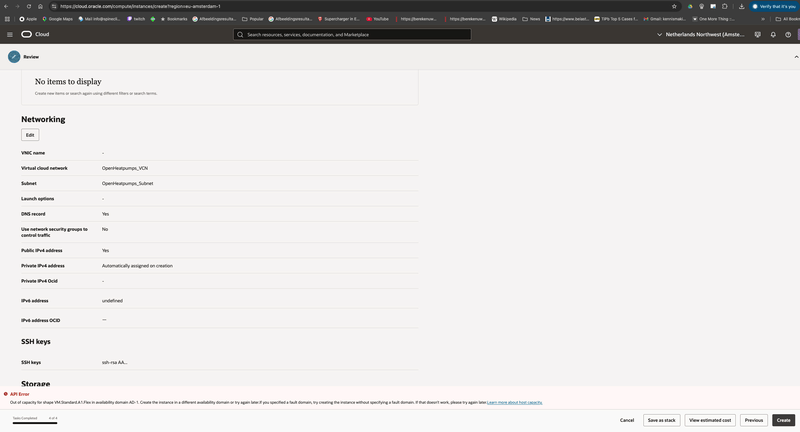Click the Verify that it's you button

773,6
